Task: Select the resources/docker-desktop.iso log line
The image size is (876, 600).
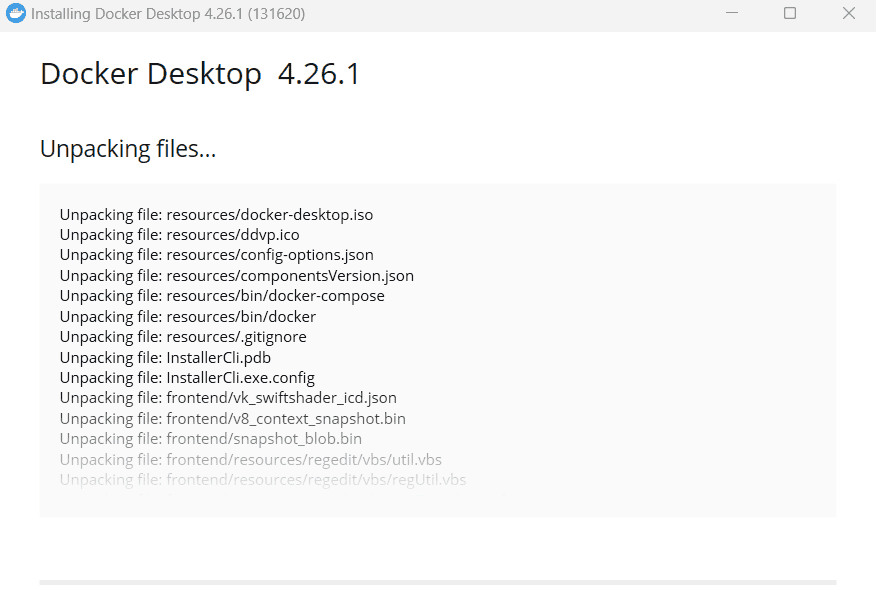Action: [216, 215]
